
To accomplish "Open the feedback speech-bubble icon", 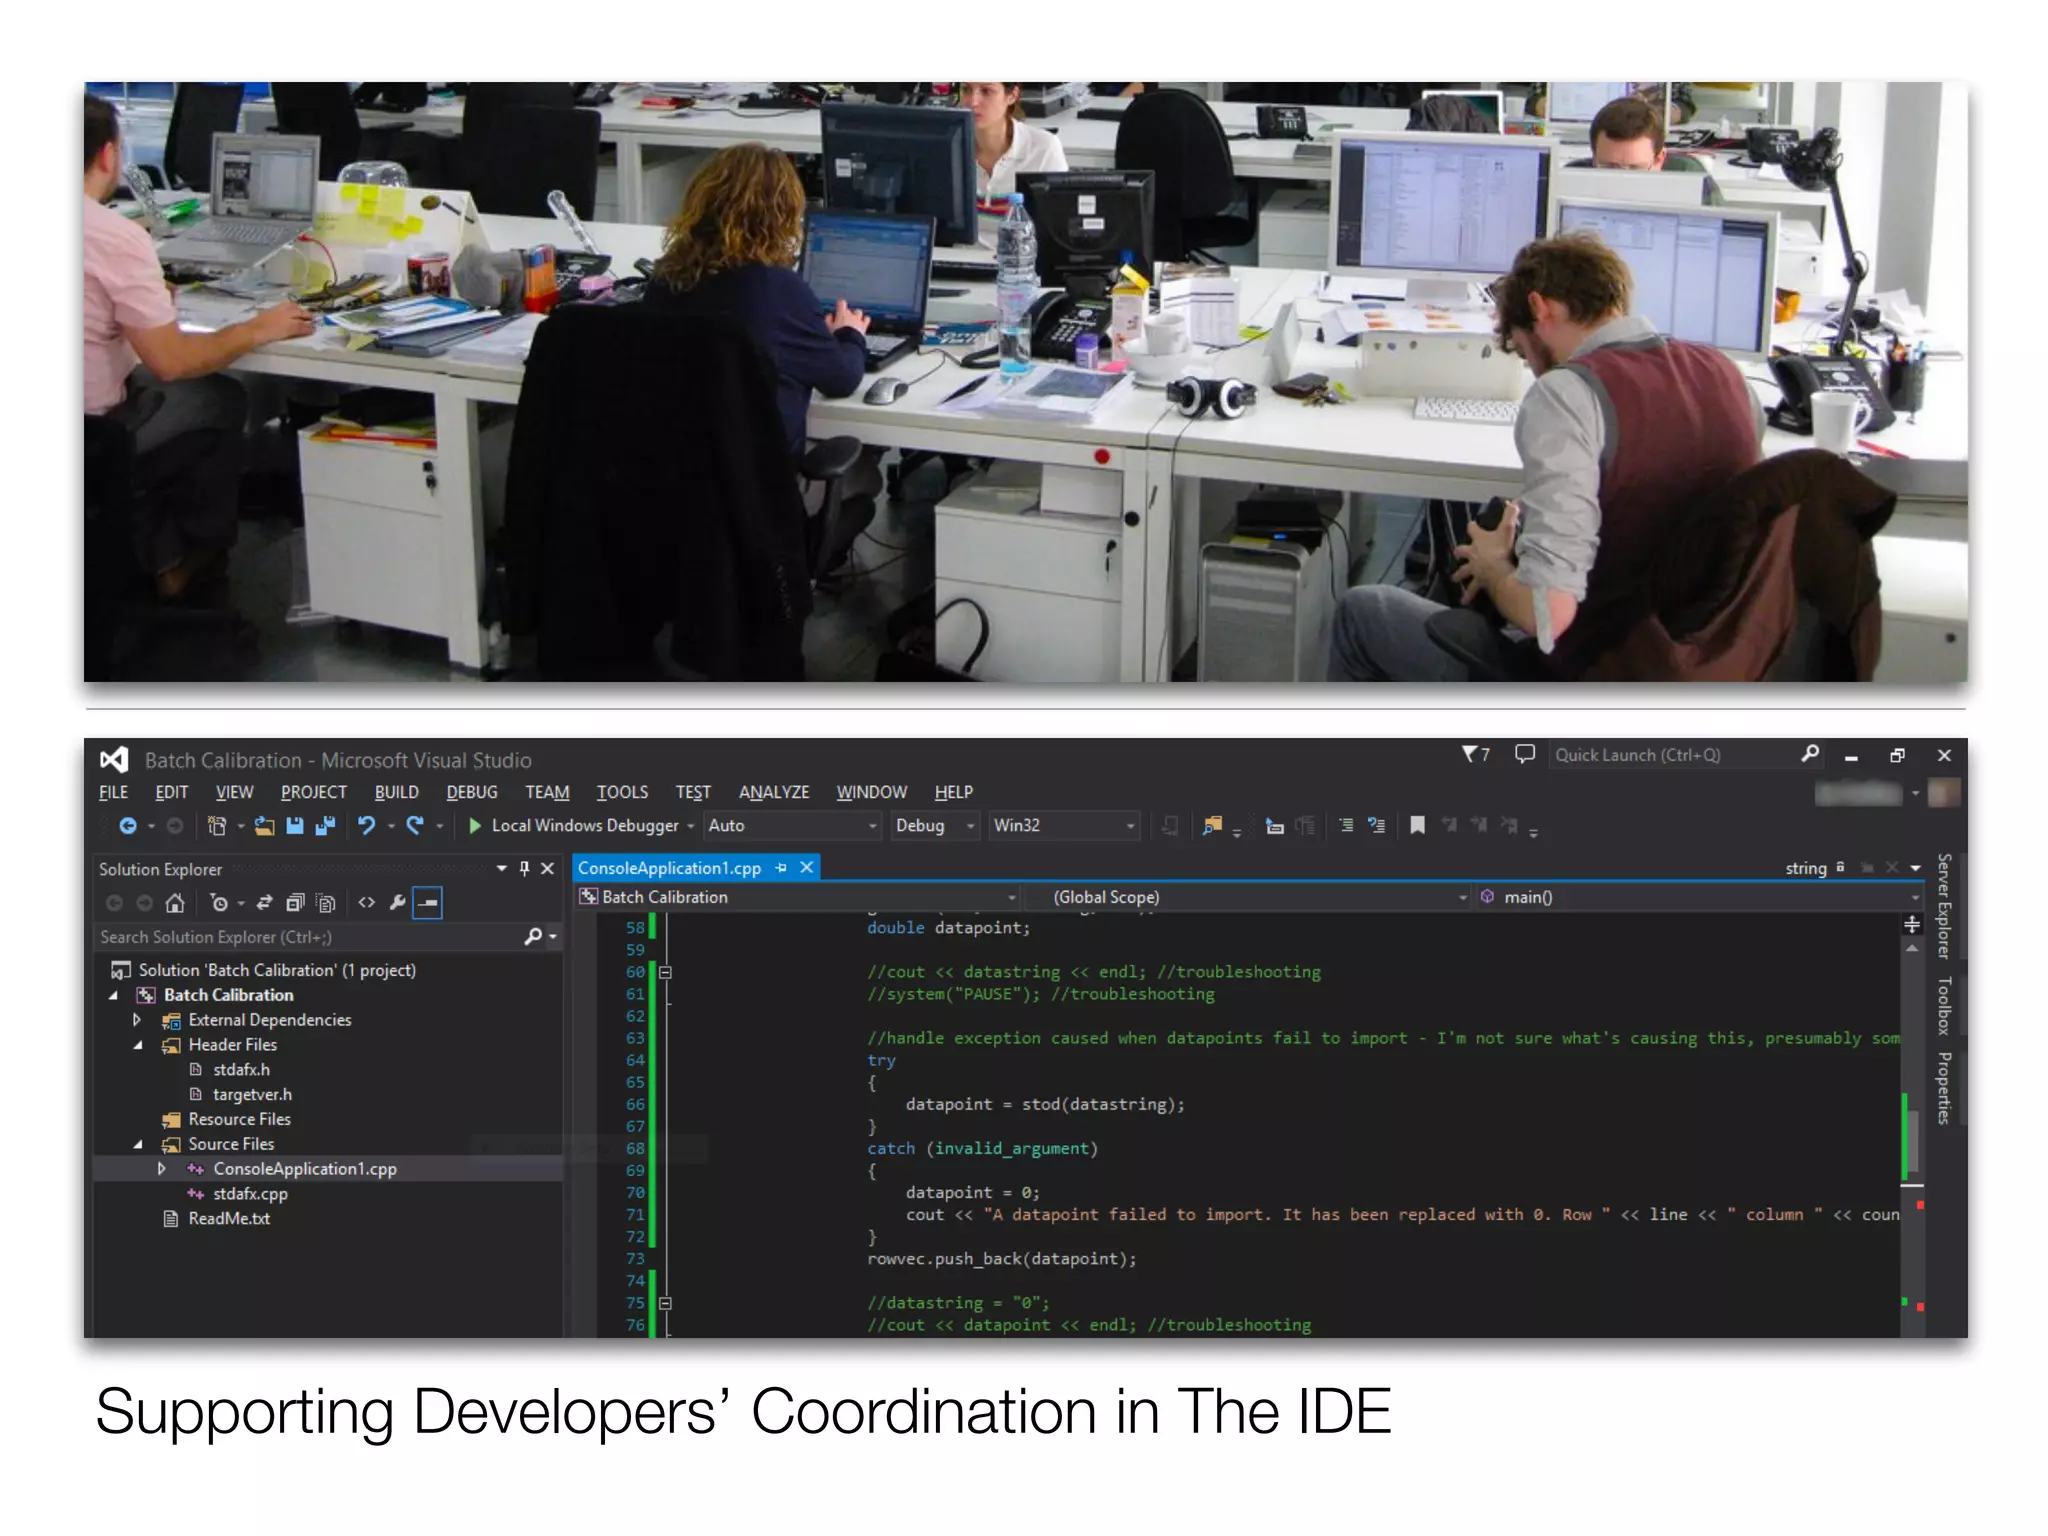I will pos(1524,755).
